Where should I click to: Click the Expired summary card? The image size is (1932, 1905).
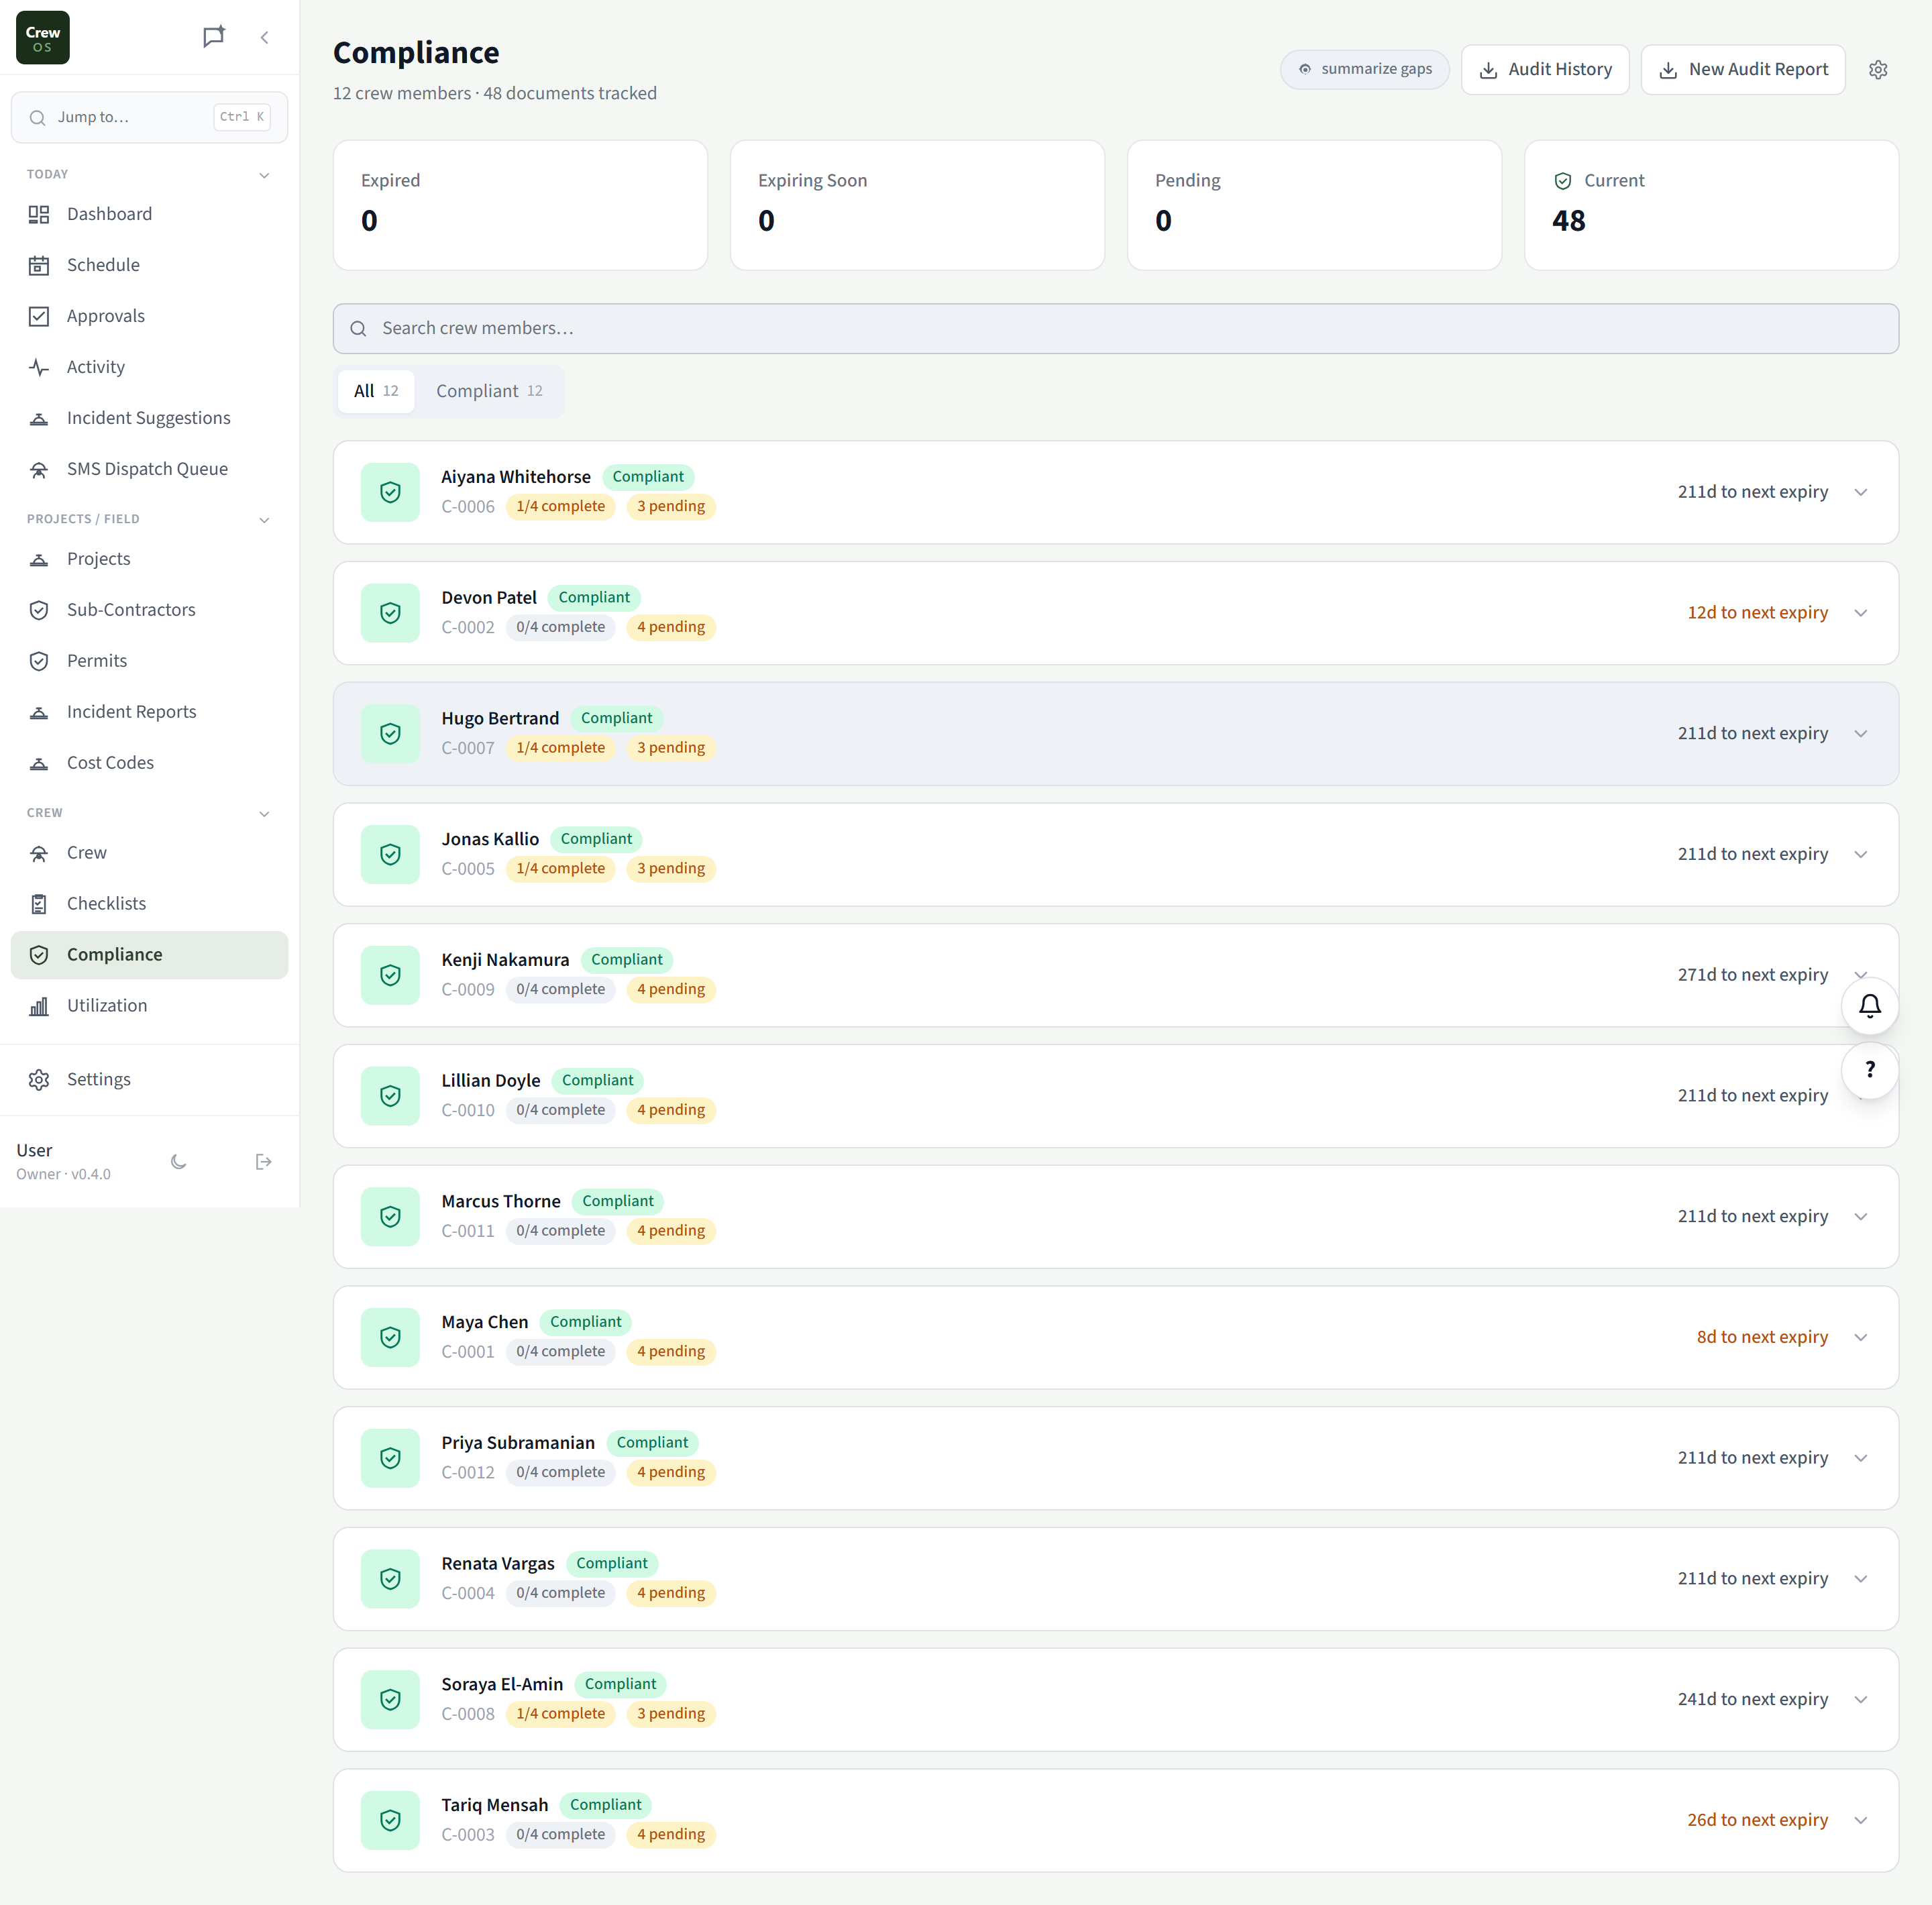pos(520,205)
